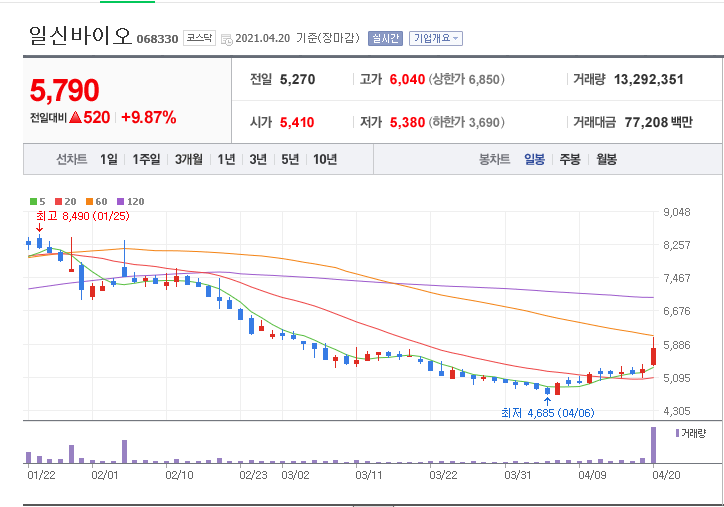Select the 월봉 monthly candle chart
Screen dimensions: 724x507
pyautogui.click(x=606, y=159)
